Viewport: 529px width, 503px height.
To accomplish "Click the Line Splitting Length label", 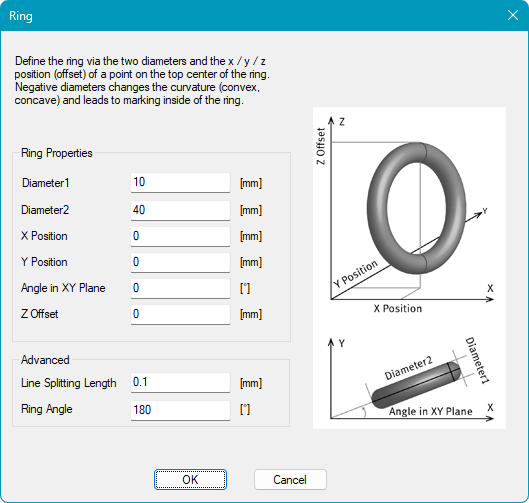I will tap(68, 383).
